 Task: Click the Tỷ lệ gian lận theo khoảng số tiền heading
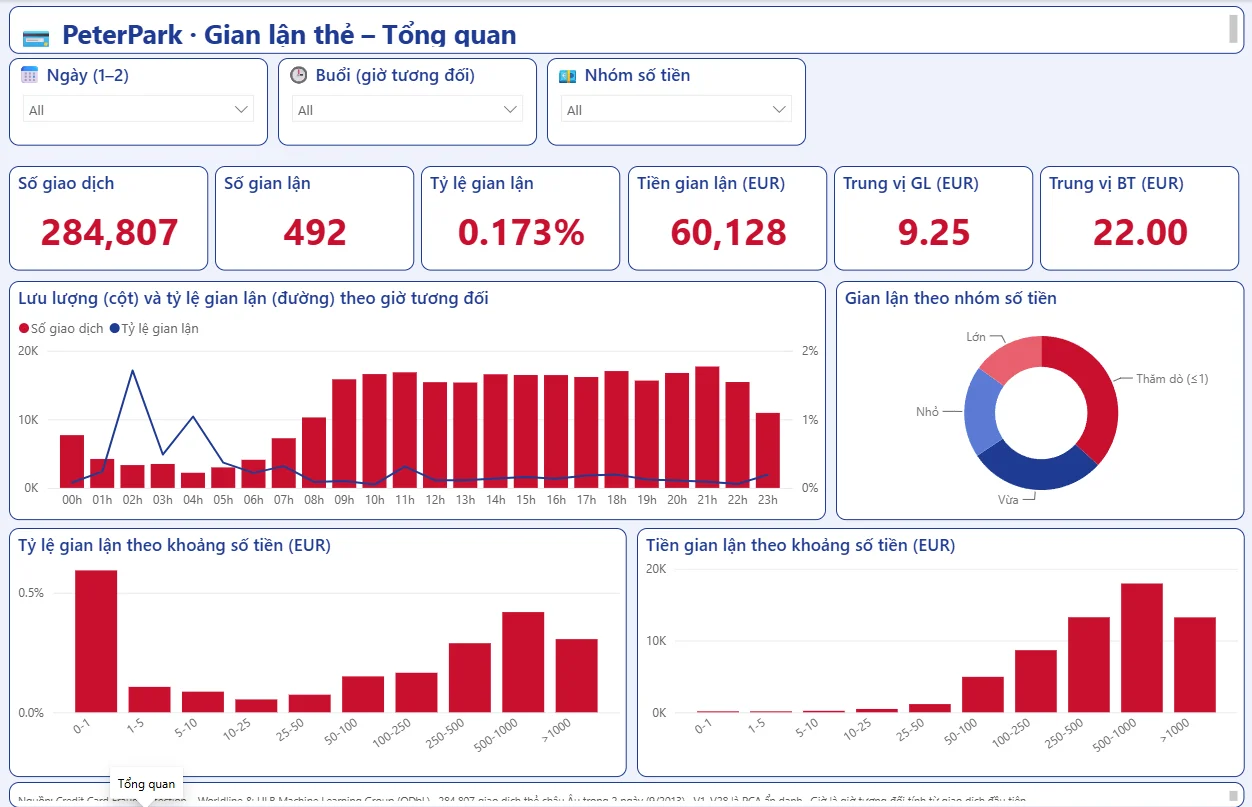click(x=174, y=545)
